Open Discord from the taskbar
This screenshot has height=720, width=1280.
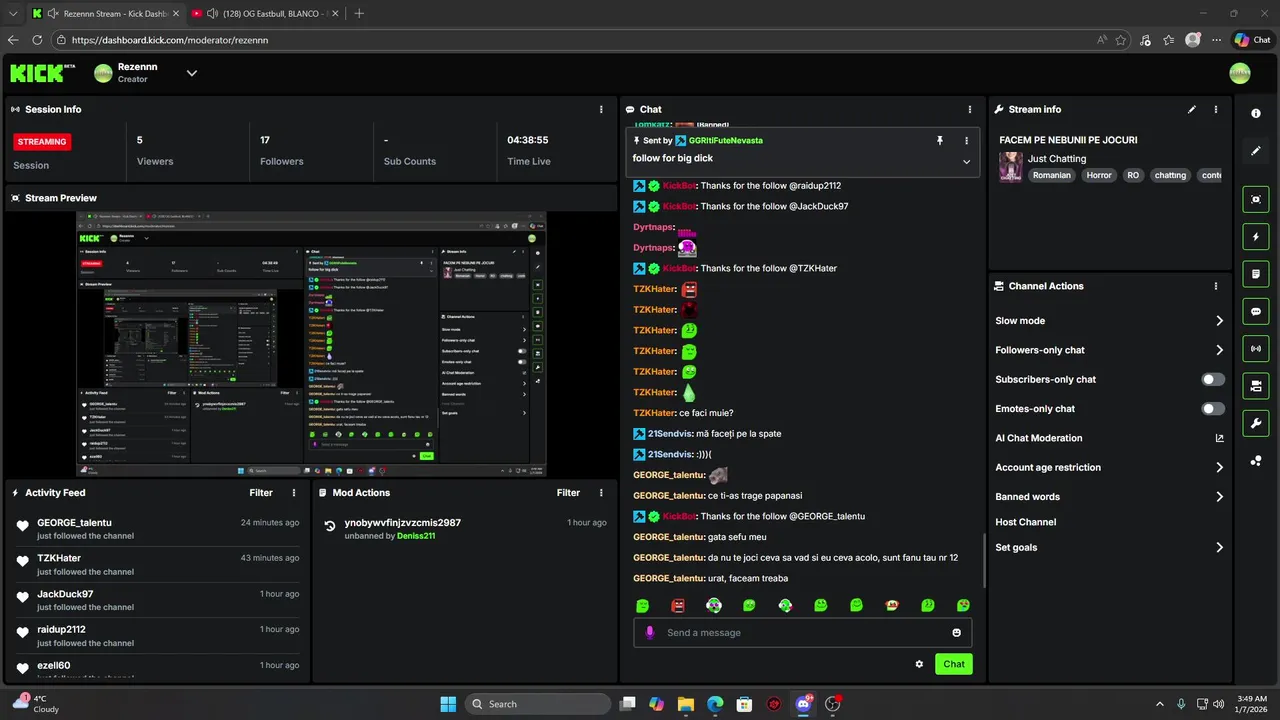pyautogui.click(x=803, y=704)
